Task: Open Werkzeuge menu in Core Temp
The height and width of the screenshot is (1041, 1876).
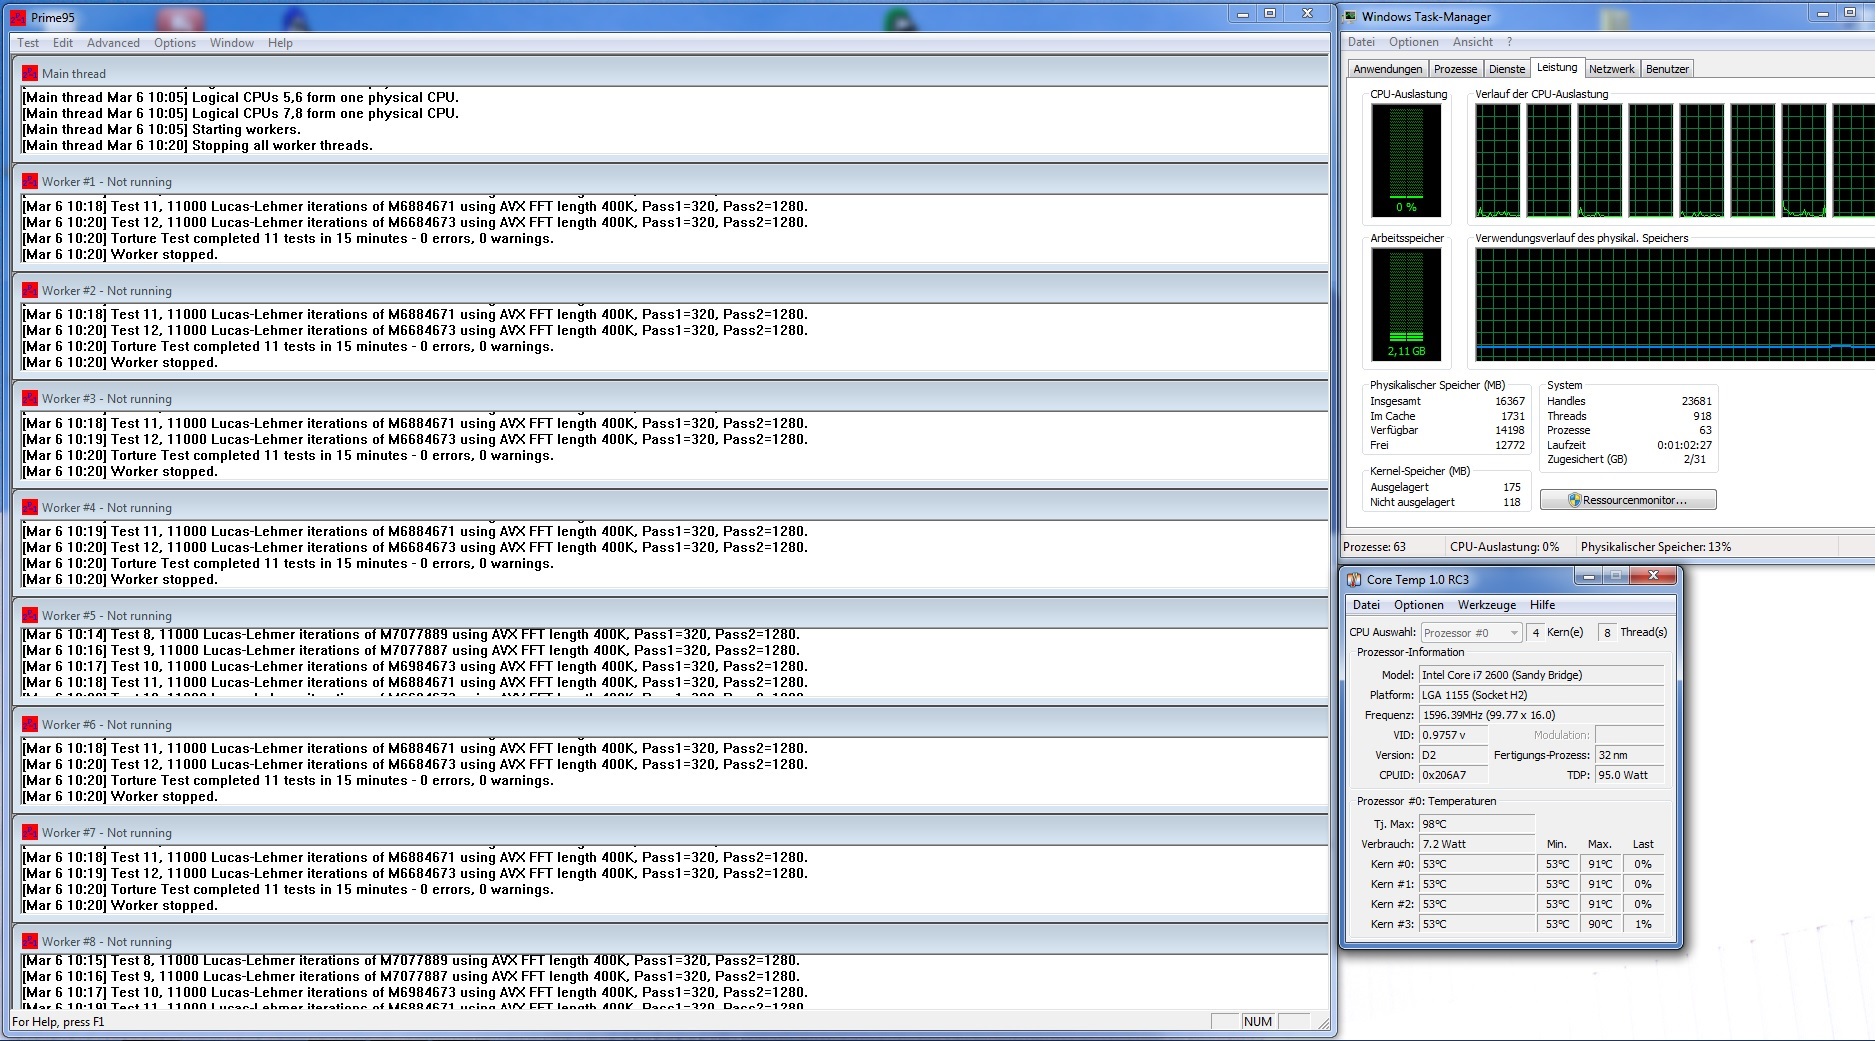Action: (x=1486, y=605)
